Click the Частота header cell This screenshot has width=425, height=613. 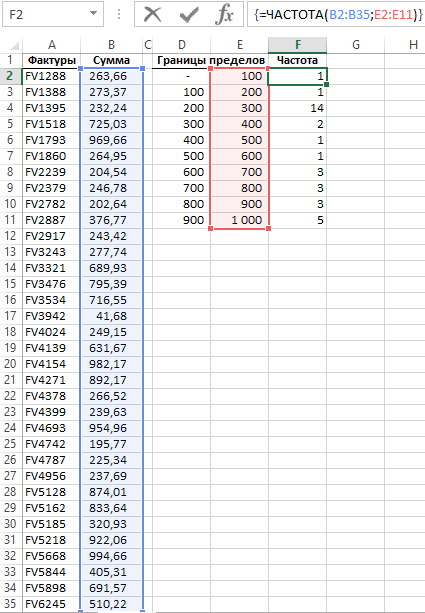pyautogui.click(x=298, y=60)
